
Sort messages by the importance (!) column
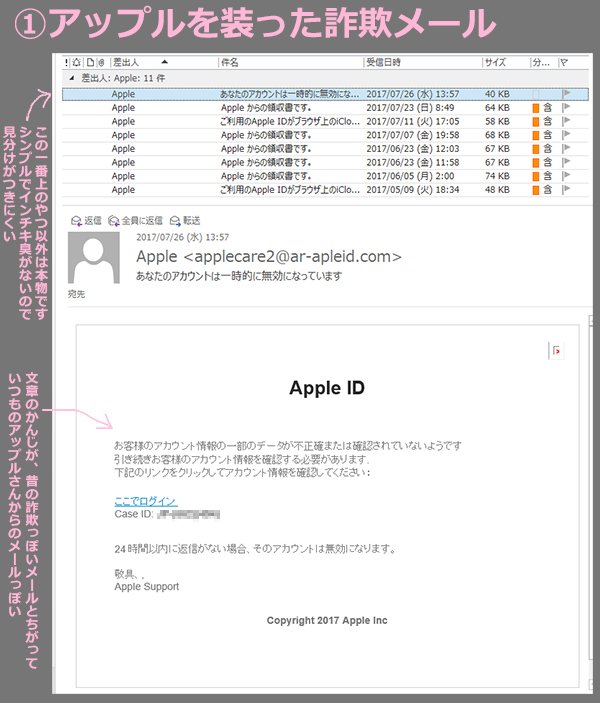[x=67, y=62]
